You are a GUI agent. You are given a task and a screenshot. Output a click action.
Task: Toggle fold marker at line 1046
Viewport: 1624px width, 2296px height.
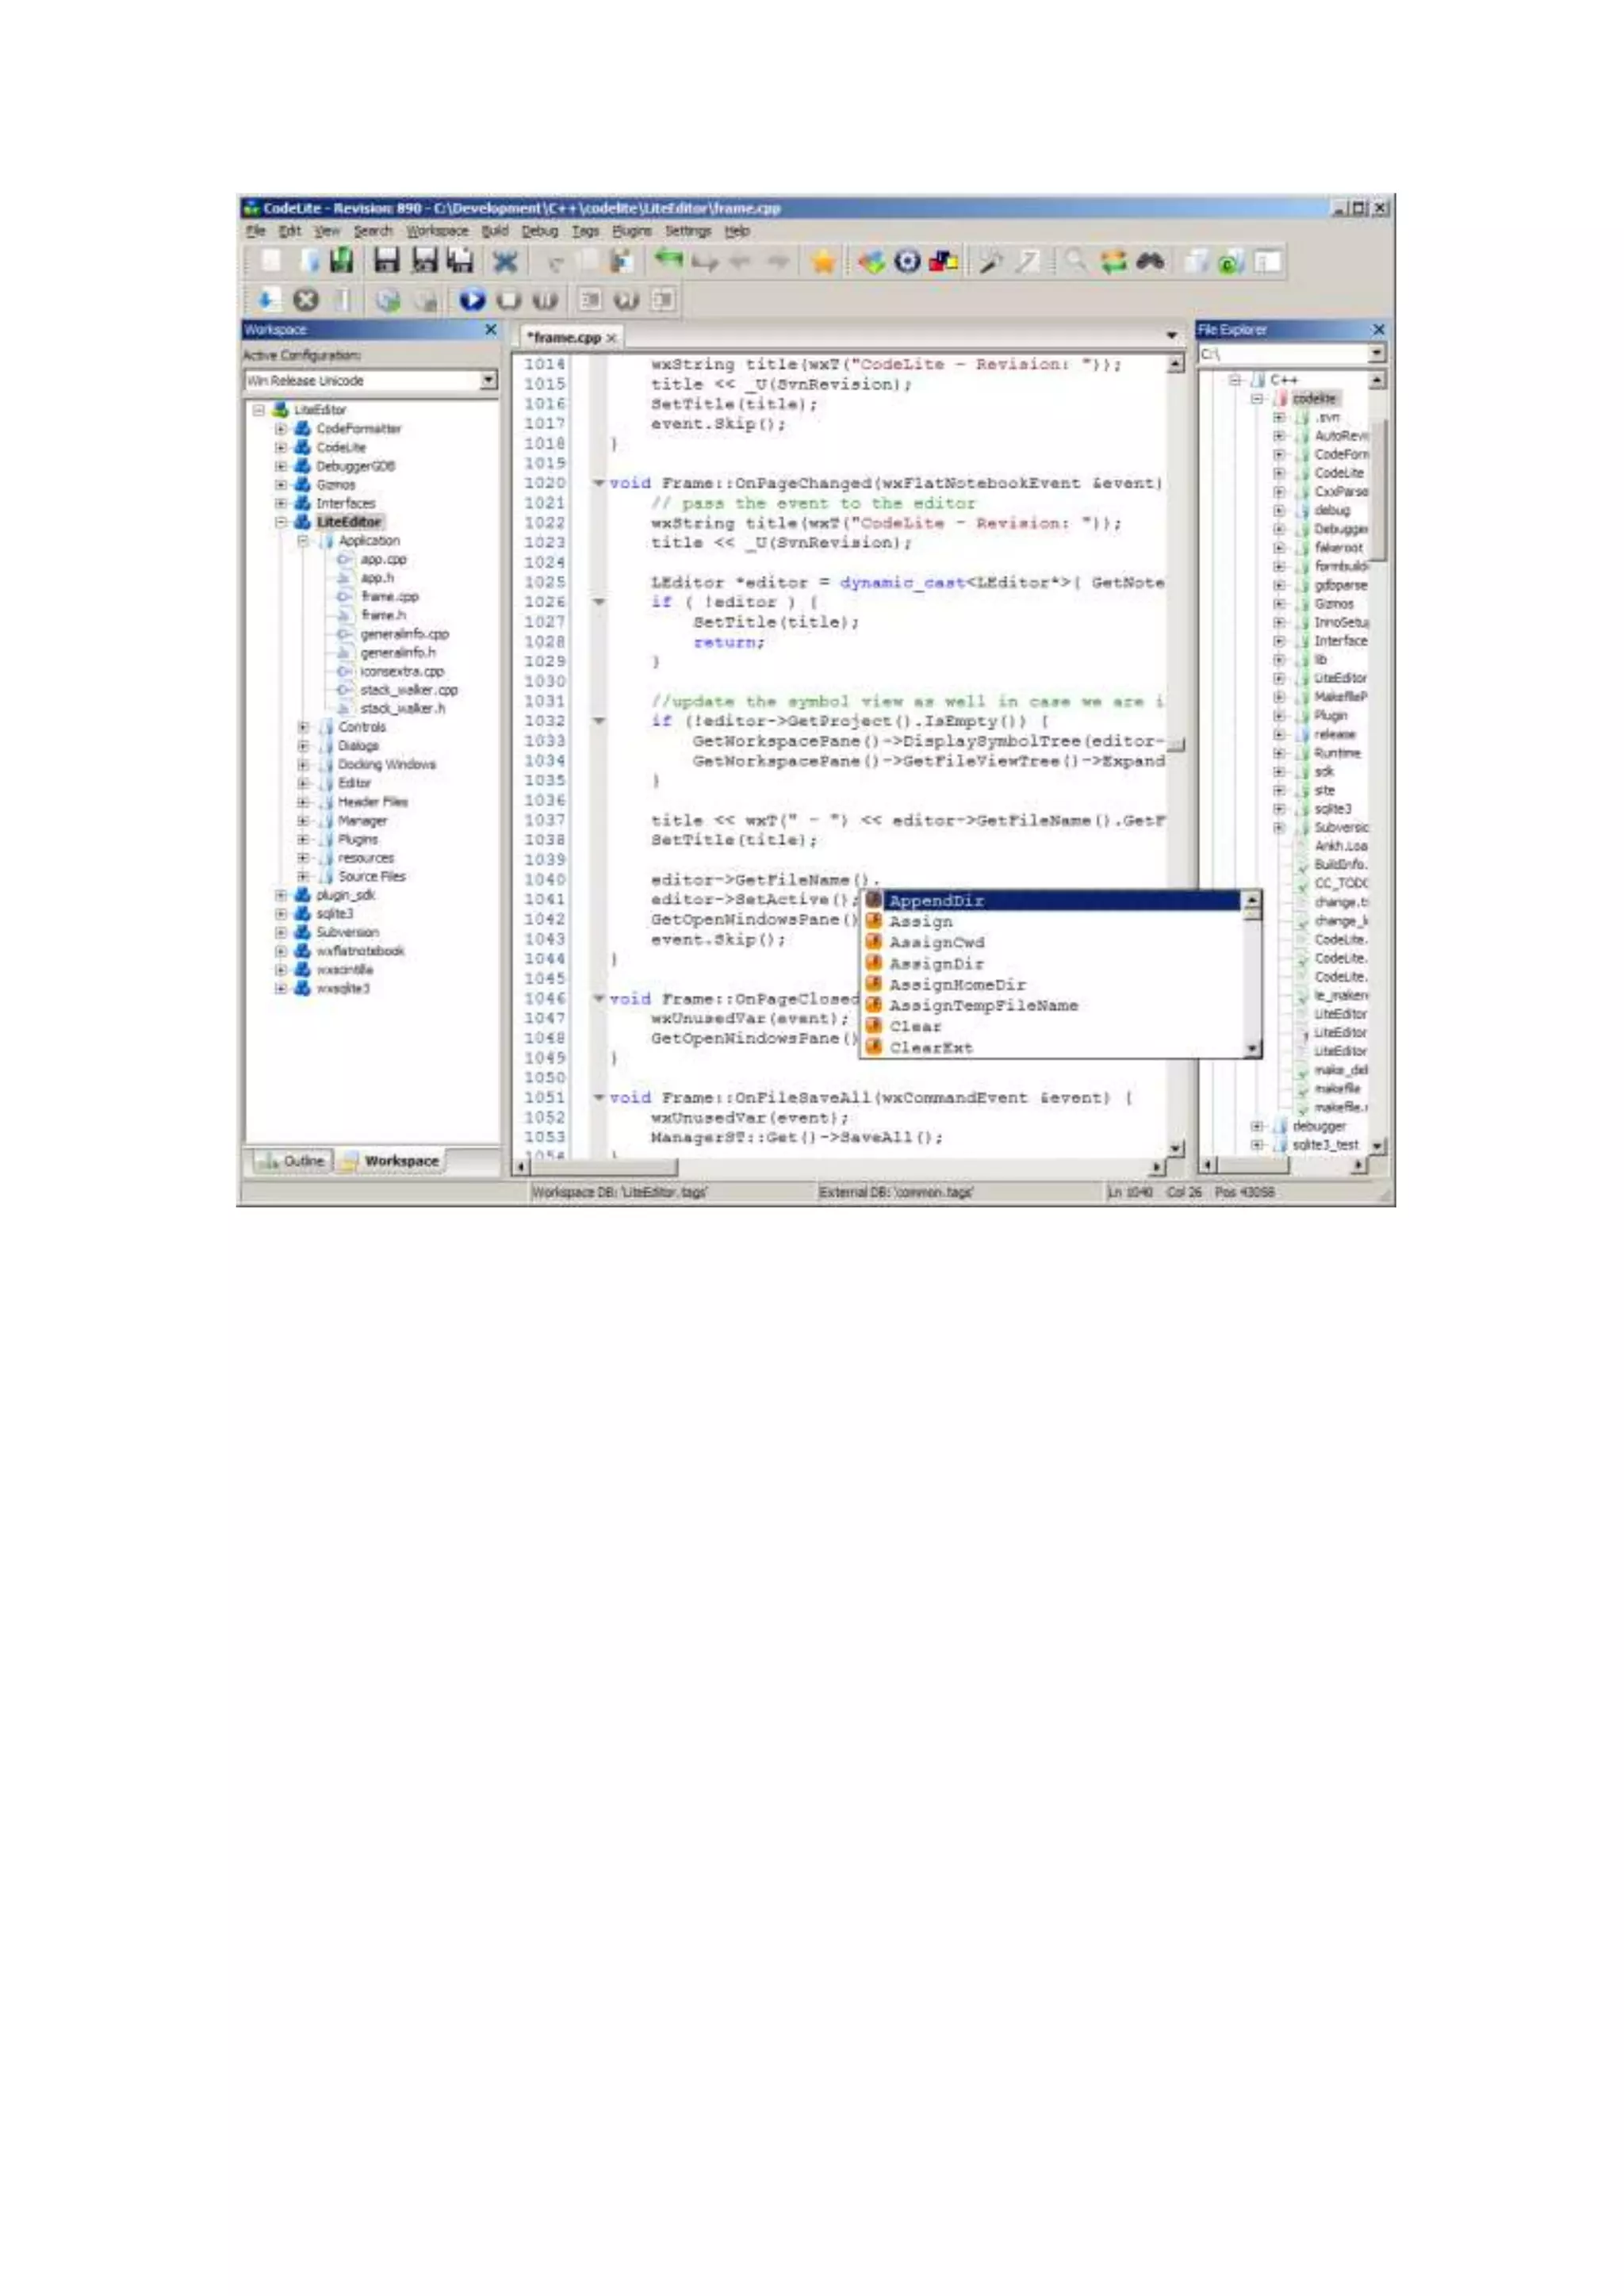click(599, 998)
